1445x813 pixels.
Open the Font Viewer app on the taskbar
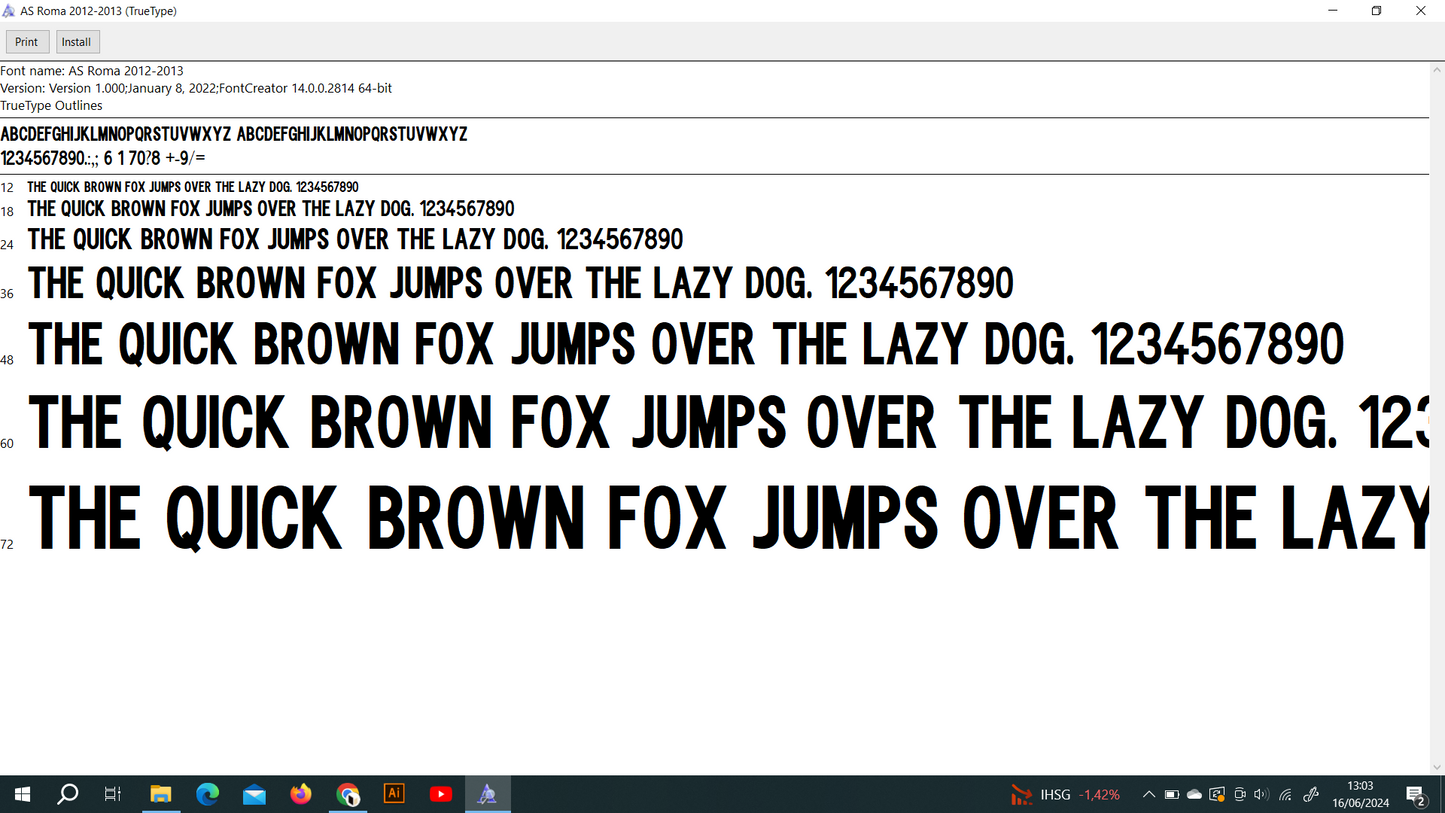pyautogui.click(x=487, y=793)
